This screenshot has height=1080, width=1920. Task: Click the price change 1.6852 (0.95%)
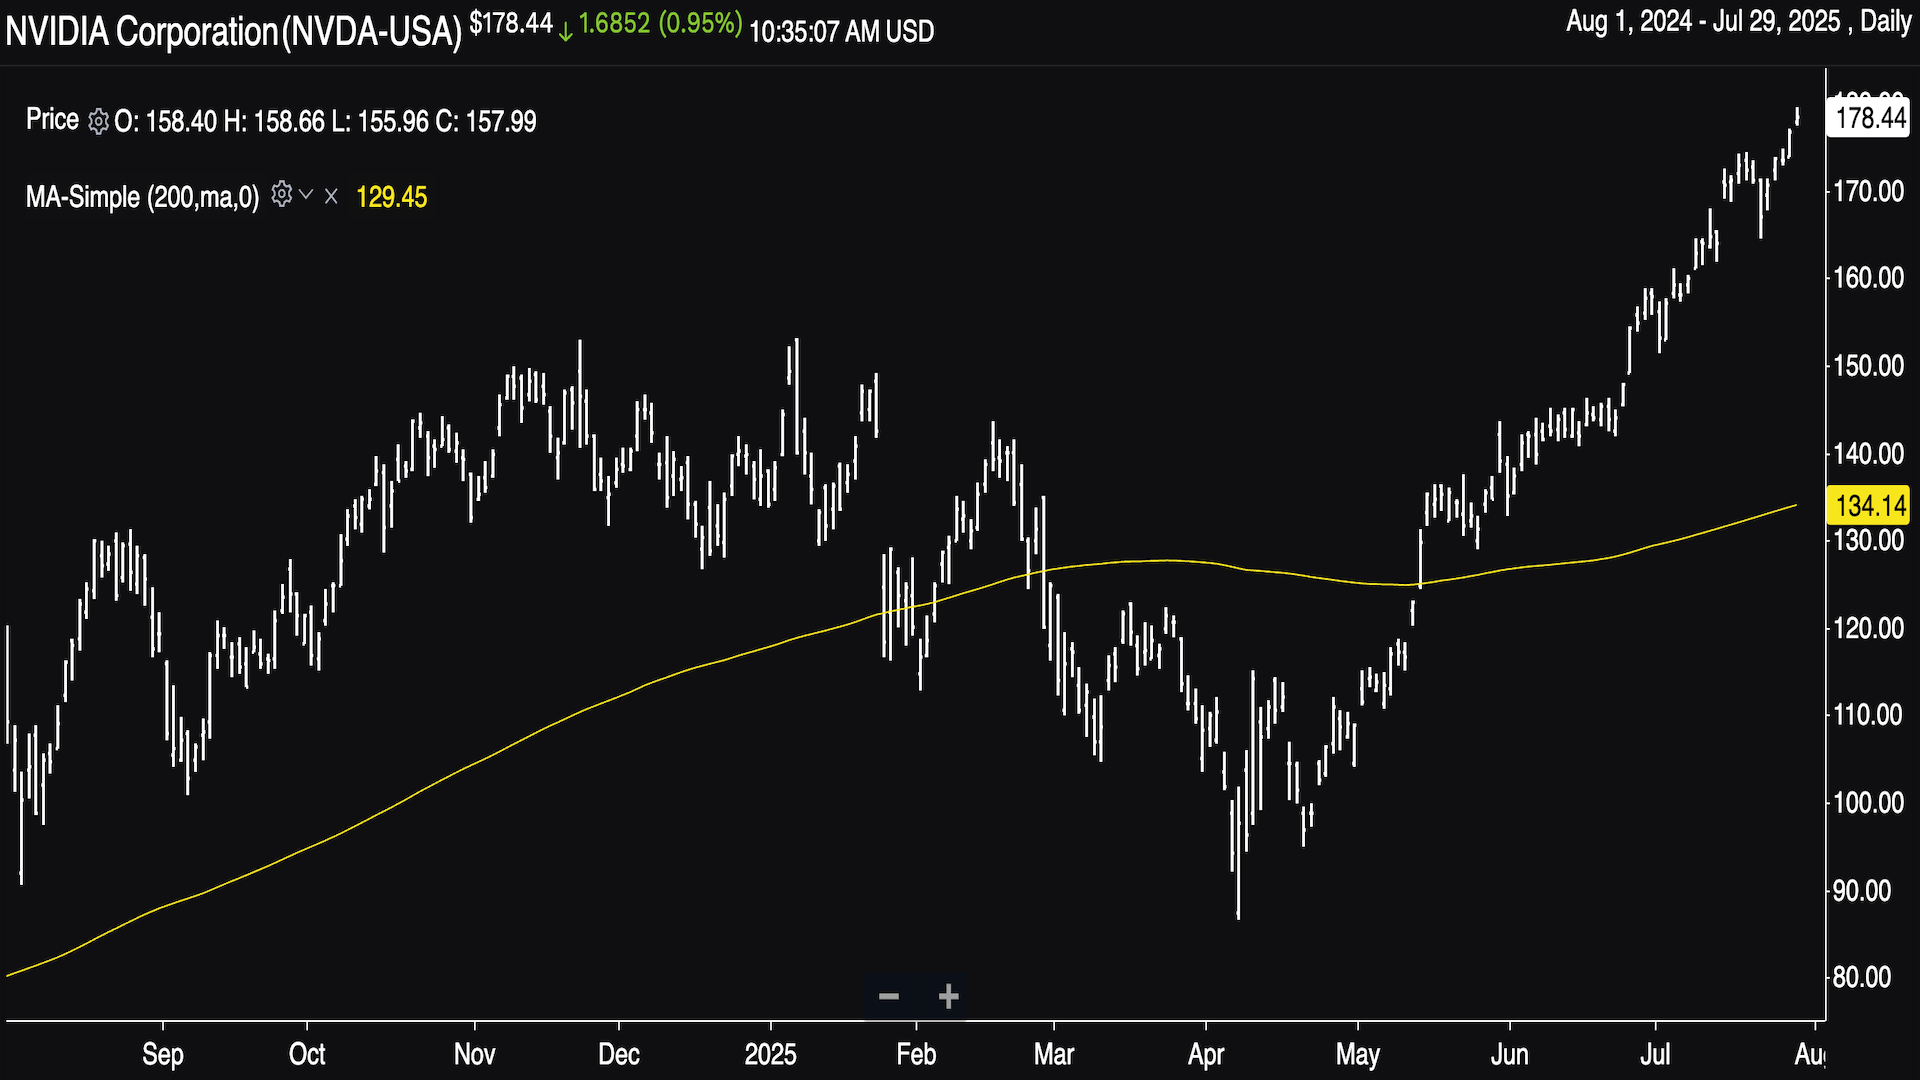click(660, 23)
